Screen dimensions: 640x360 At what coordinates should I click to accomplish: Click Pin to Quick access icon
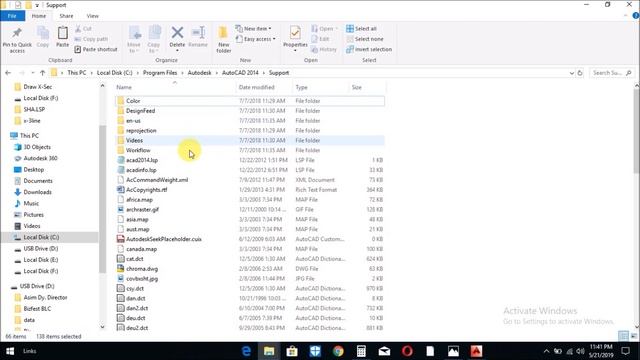17,33
